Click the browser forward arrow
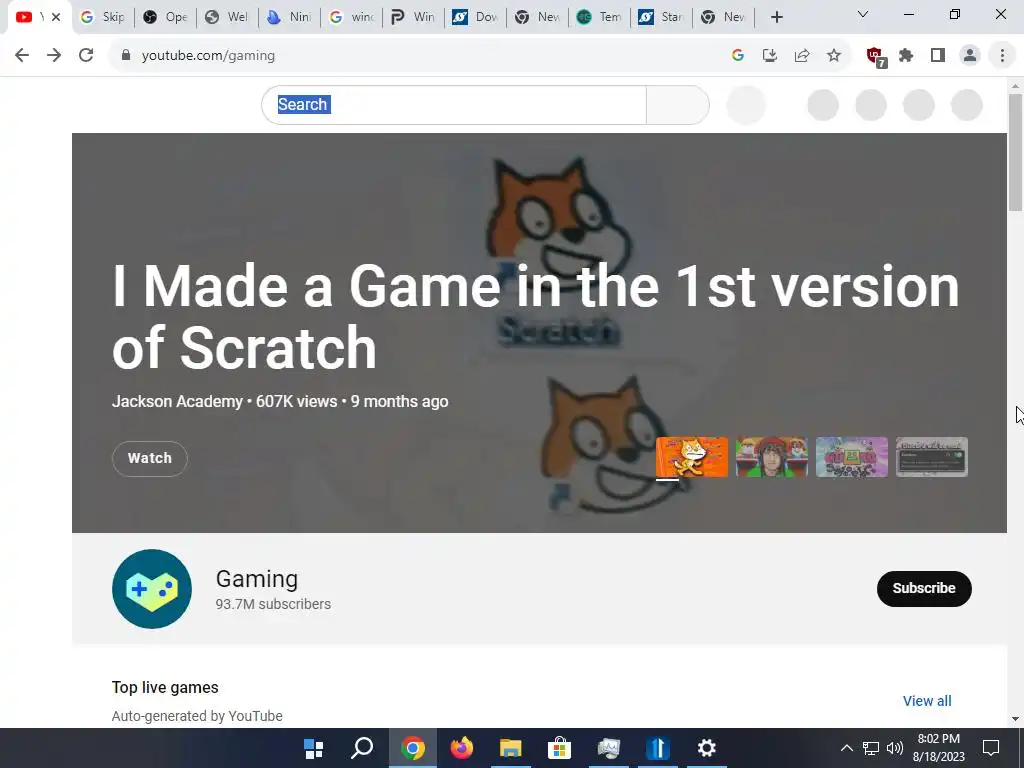 tap(54, 56)
